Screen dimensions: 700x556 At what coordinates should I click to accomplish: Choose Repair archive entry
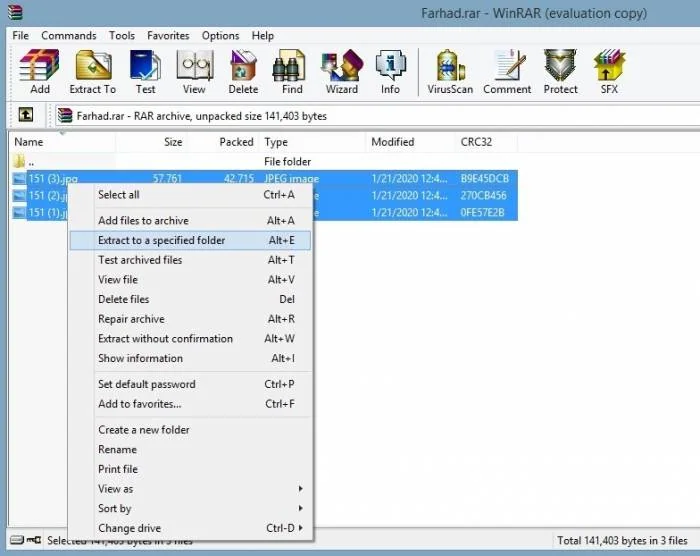[x=191, y=319]
